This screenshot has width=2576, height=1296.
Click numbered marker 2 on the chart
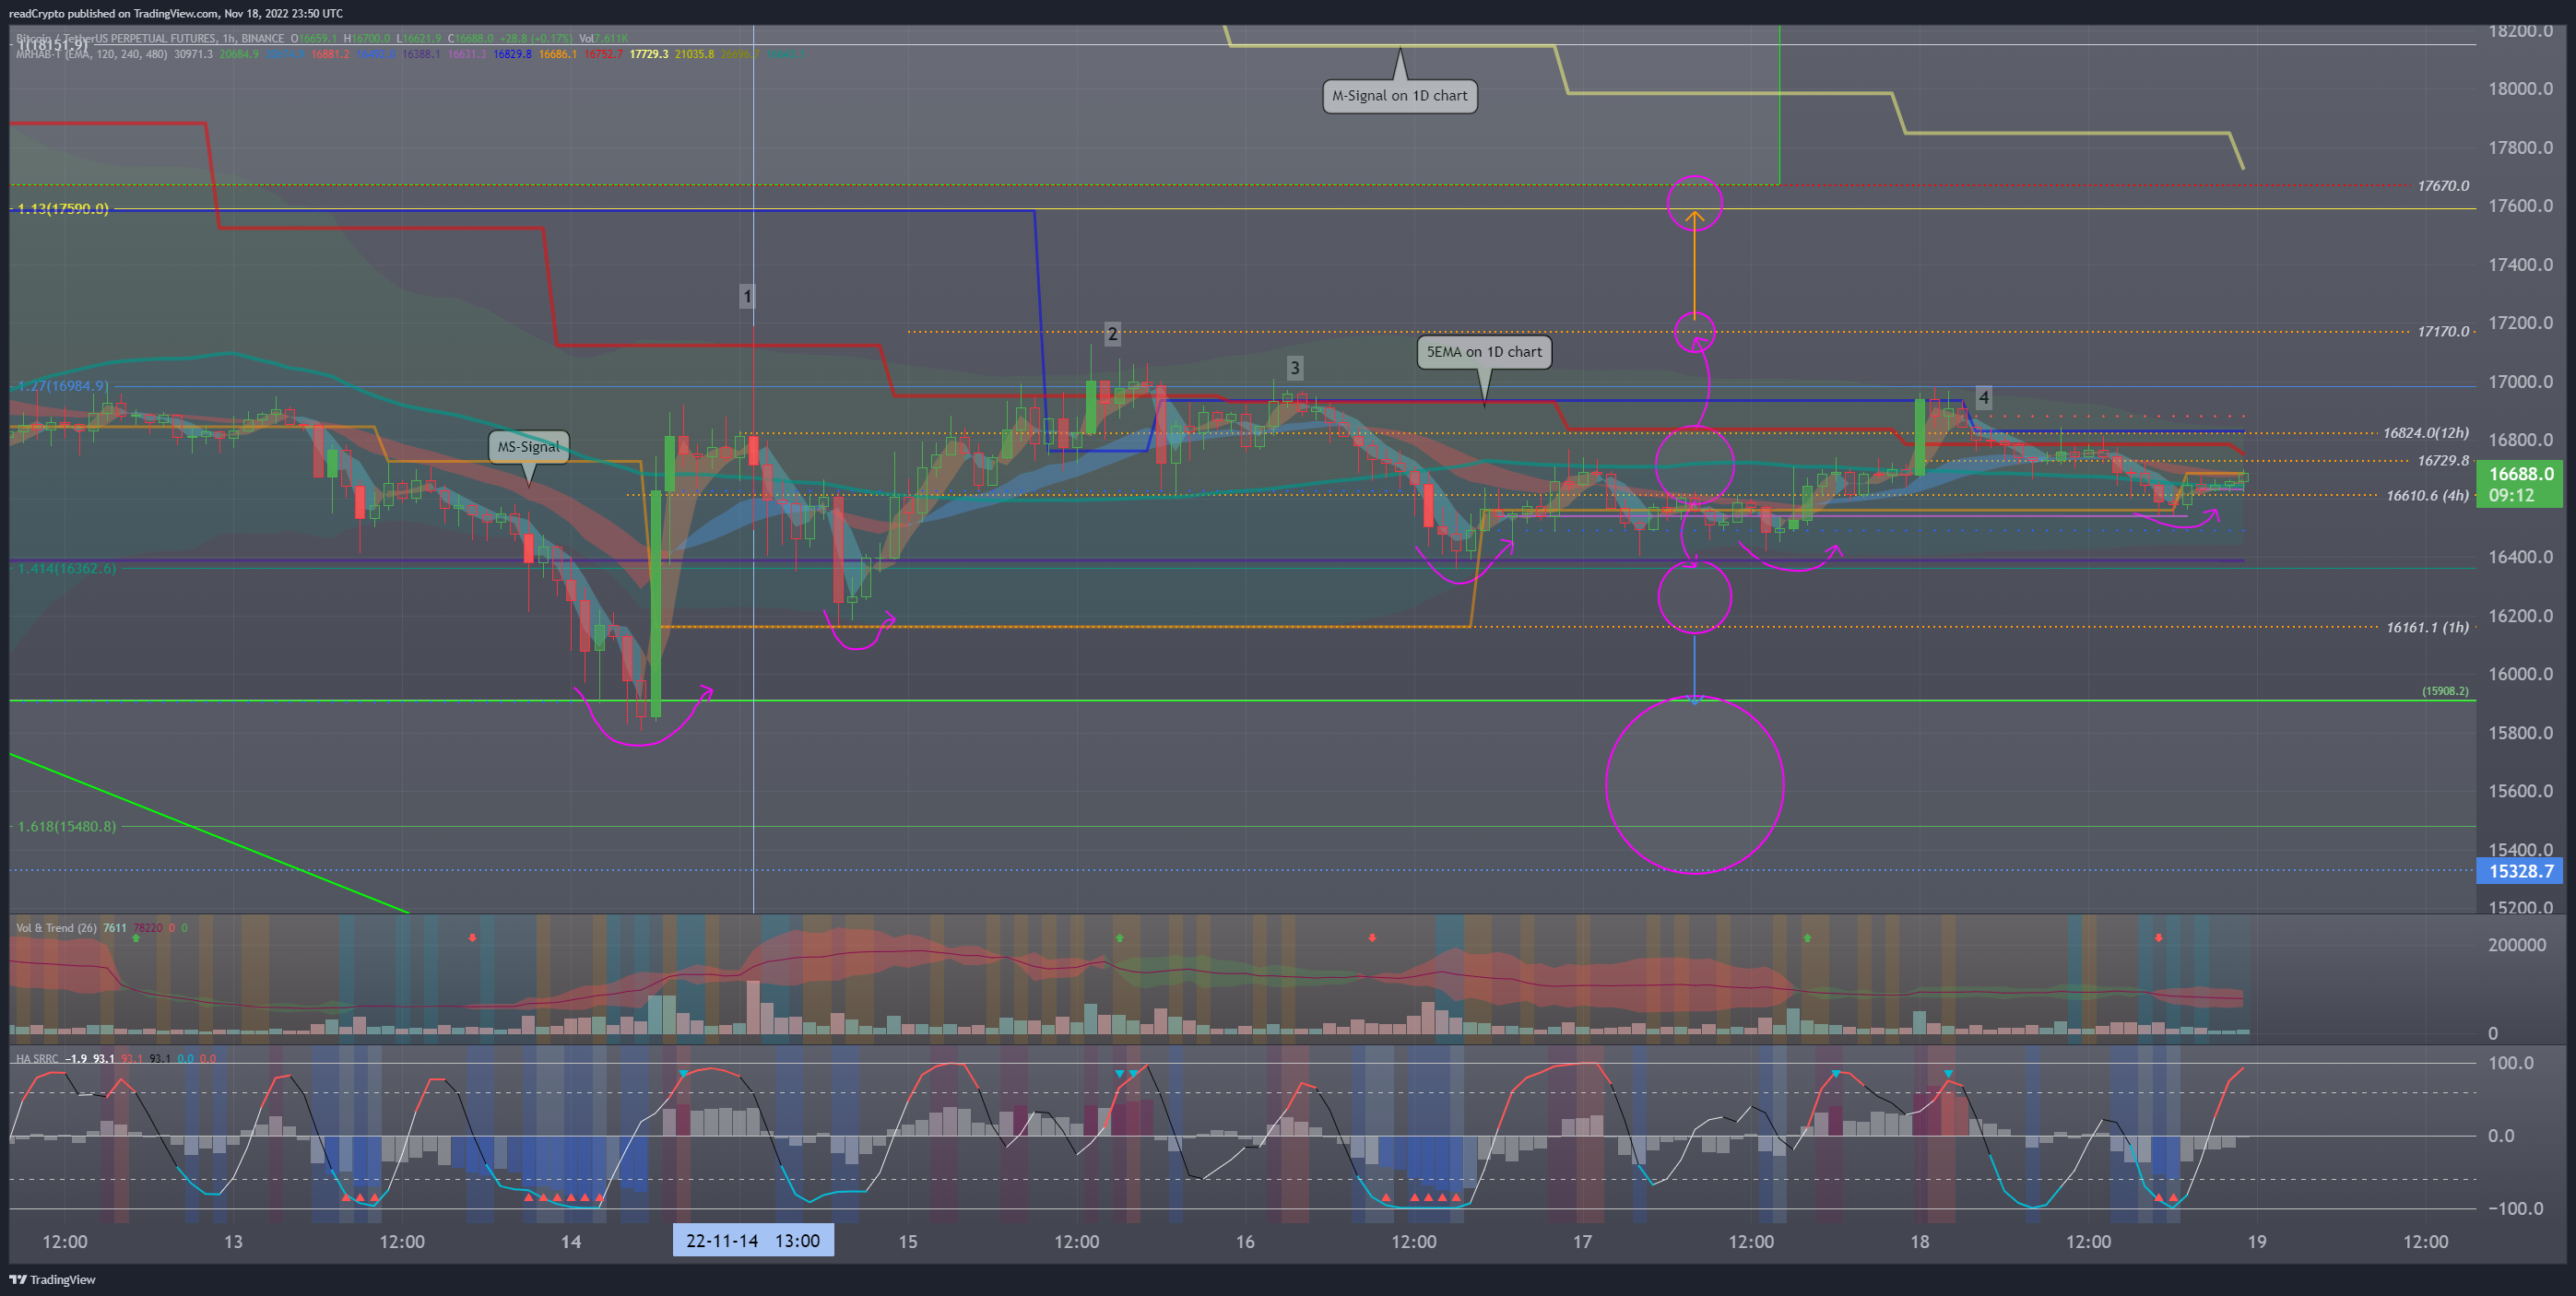coord(1112,334)
